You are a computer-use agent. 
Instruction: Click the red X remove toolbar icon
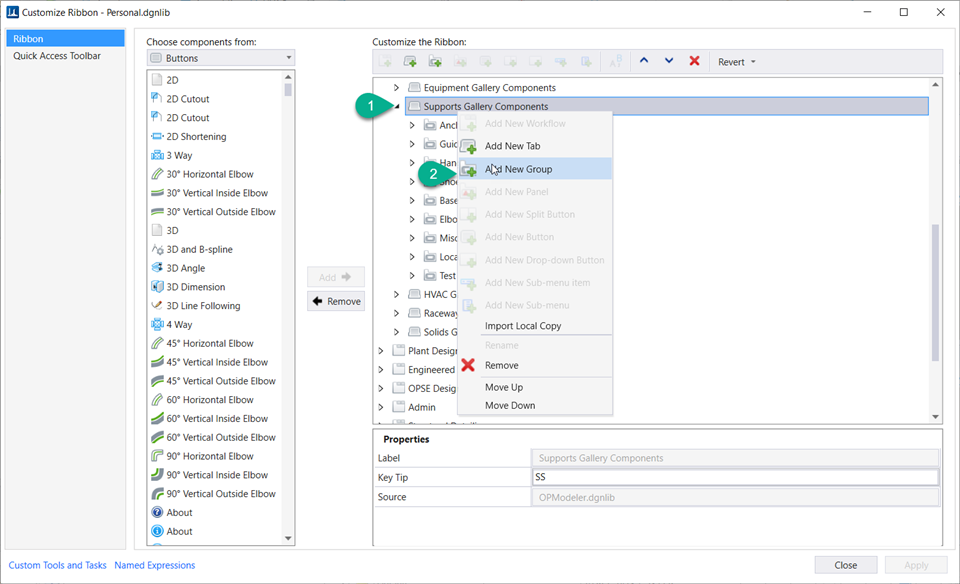pyautogui.click(x=694, y=62)
